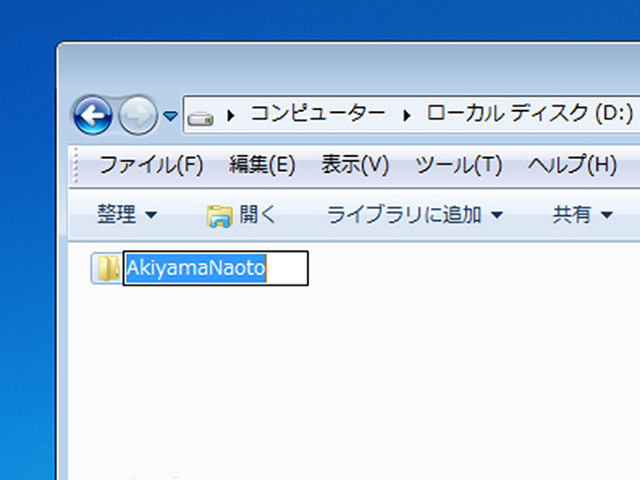Open the ヘルプ(H) menu
Viewport: 640px width, 480px height.
(x=572, y=165)
